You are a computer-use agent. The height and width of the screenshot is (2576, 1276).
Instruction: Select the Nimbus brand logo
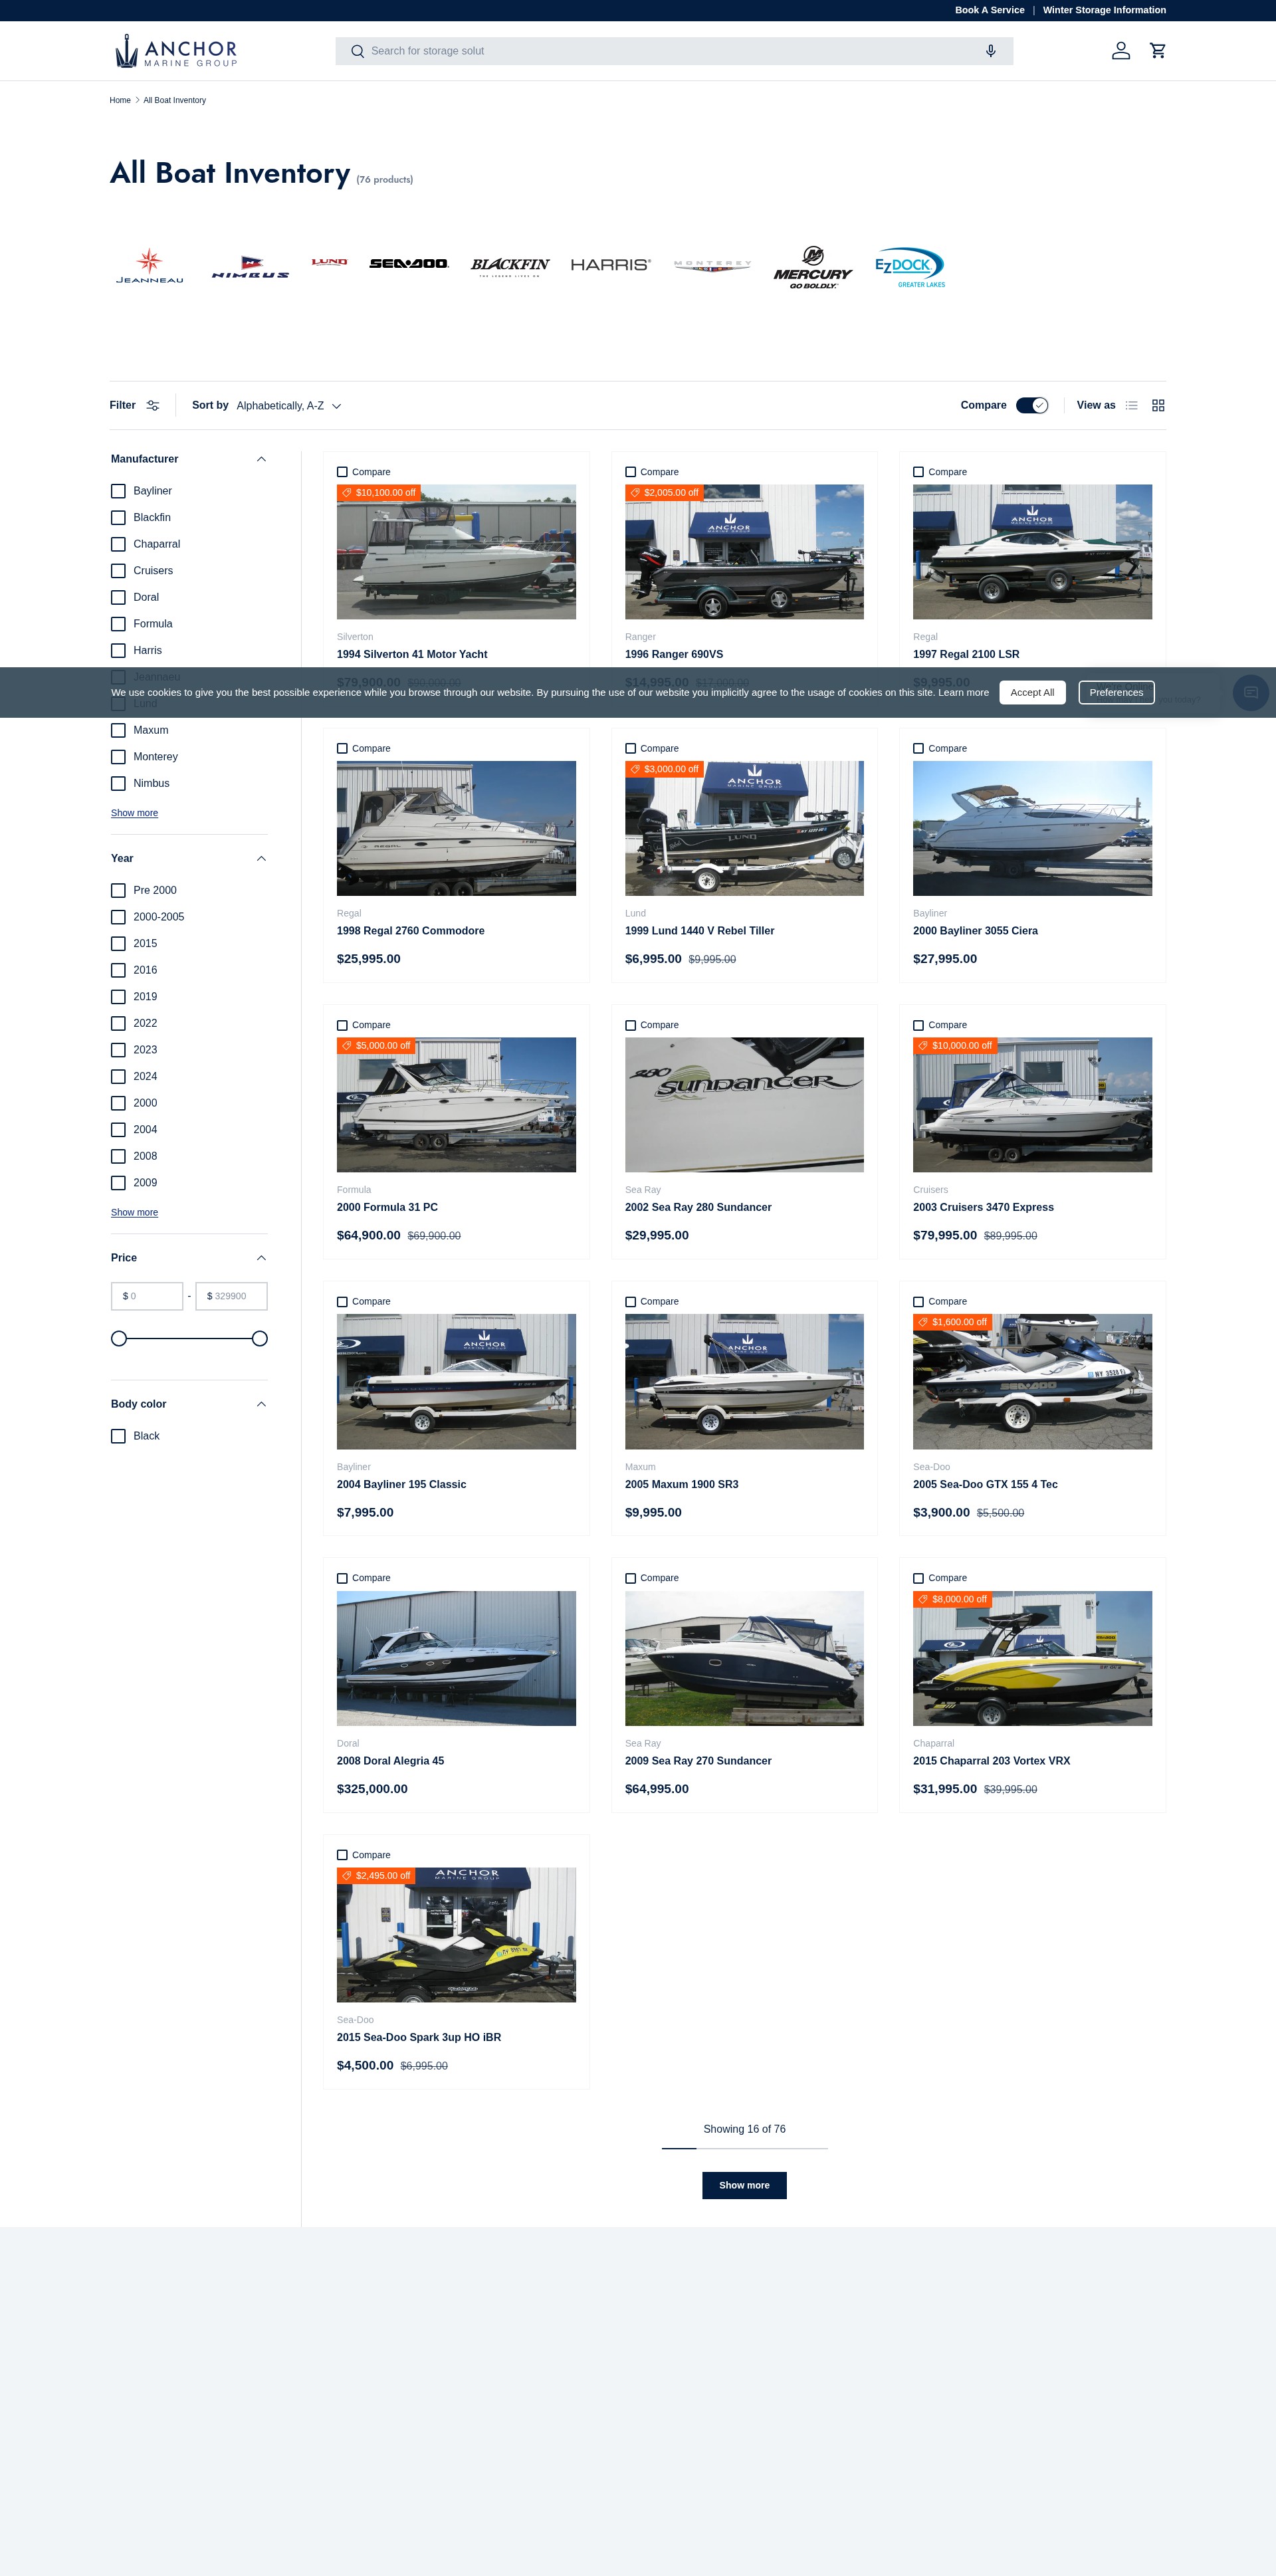click(250, 267)
